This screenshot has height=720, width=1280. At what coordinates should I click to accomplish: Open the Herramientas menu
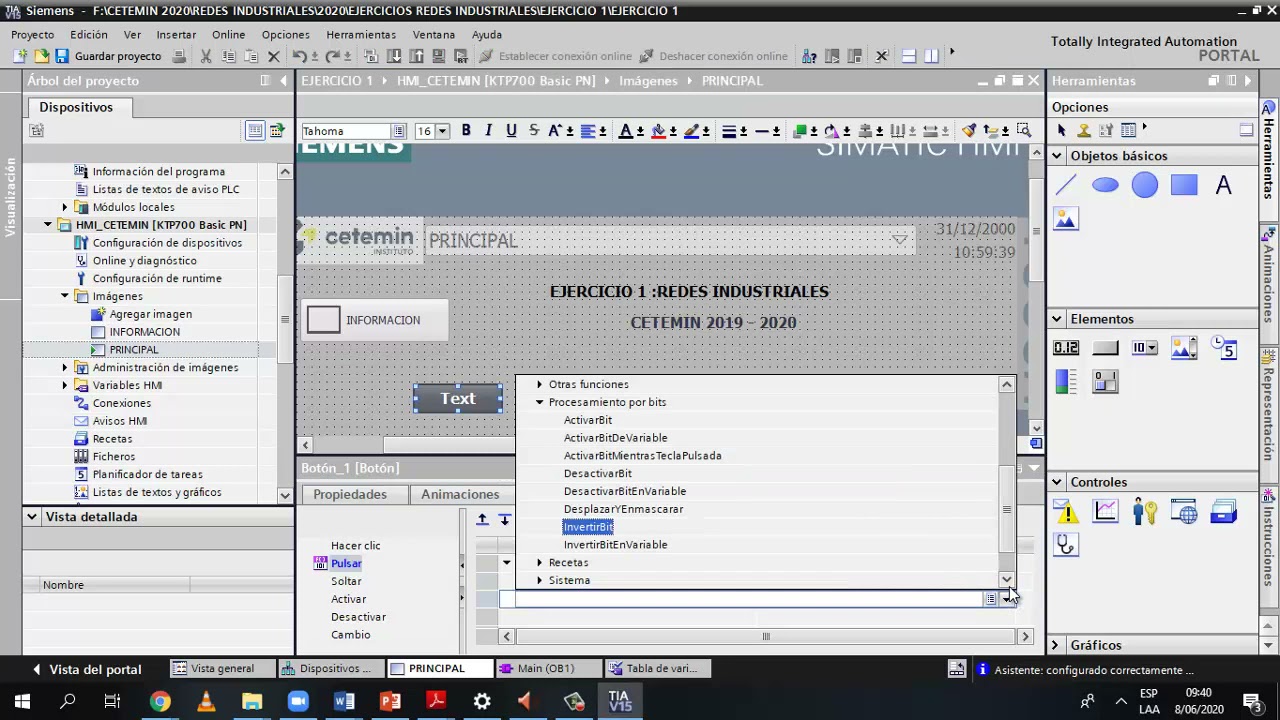[x=361, y=34]
